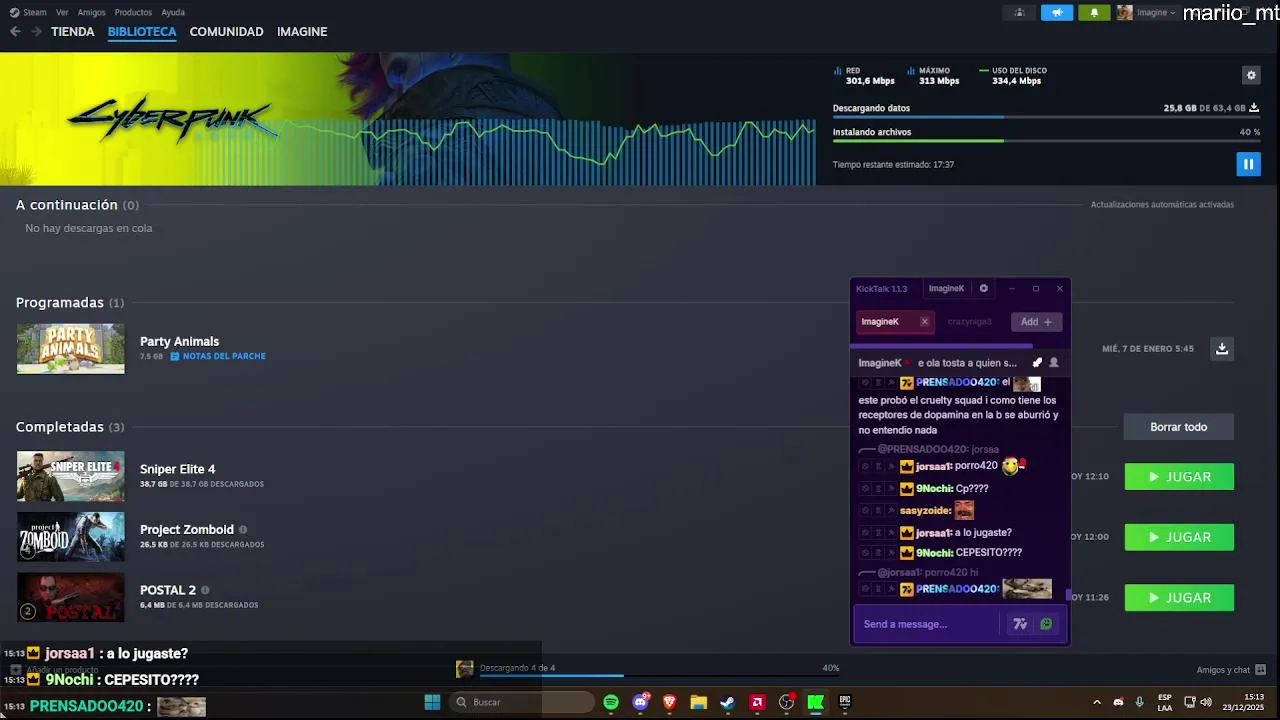The height and width of the screenshot is (720, 1280).
Task: Click bottom Descargando 4 de 4 progress bar
Action: point(659,676)
